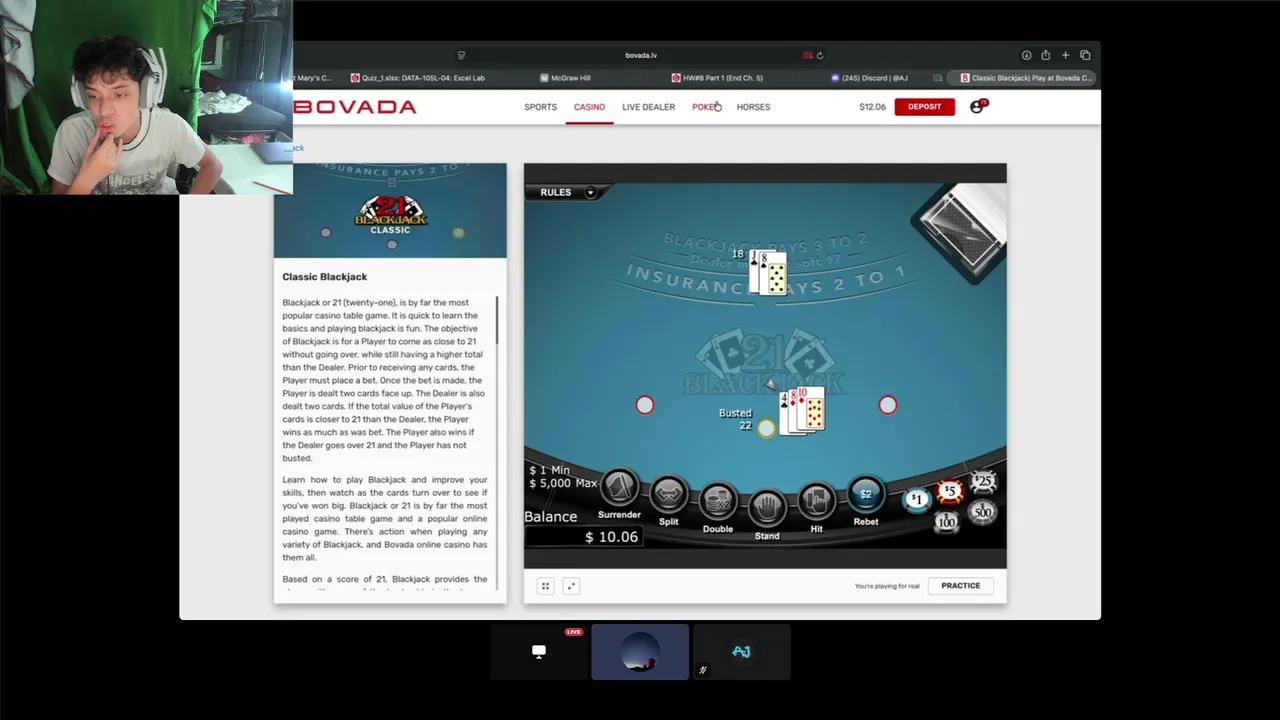Viewport: 1280px width, 720px height.
Task: Open a new browser tab
Action: pyautogui.click(x=1065, y=55)
